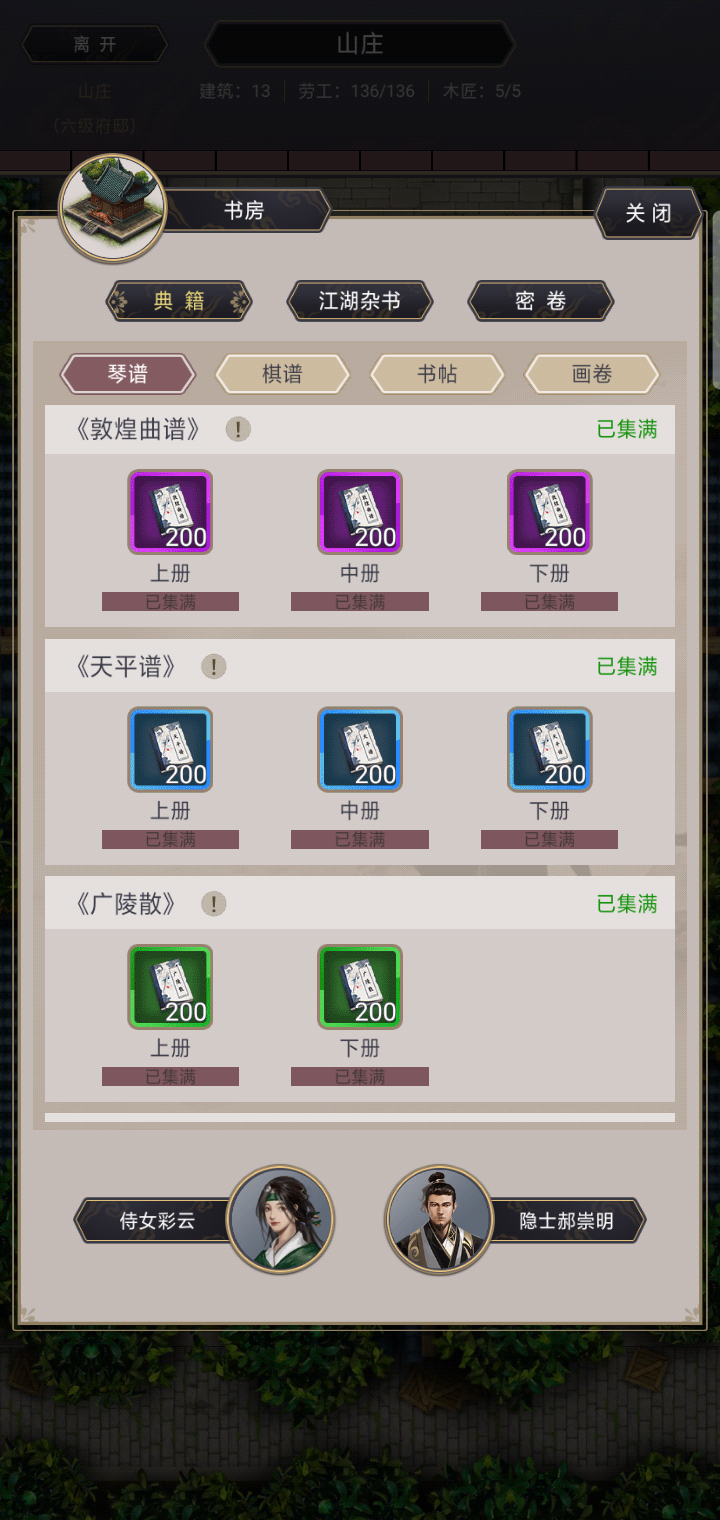Open info icon next to 《敦煌曲谱》
The height and width of the screenshot is (1520, 720).
coord(238,429)
